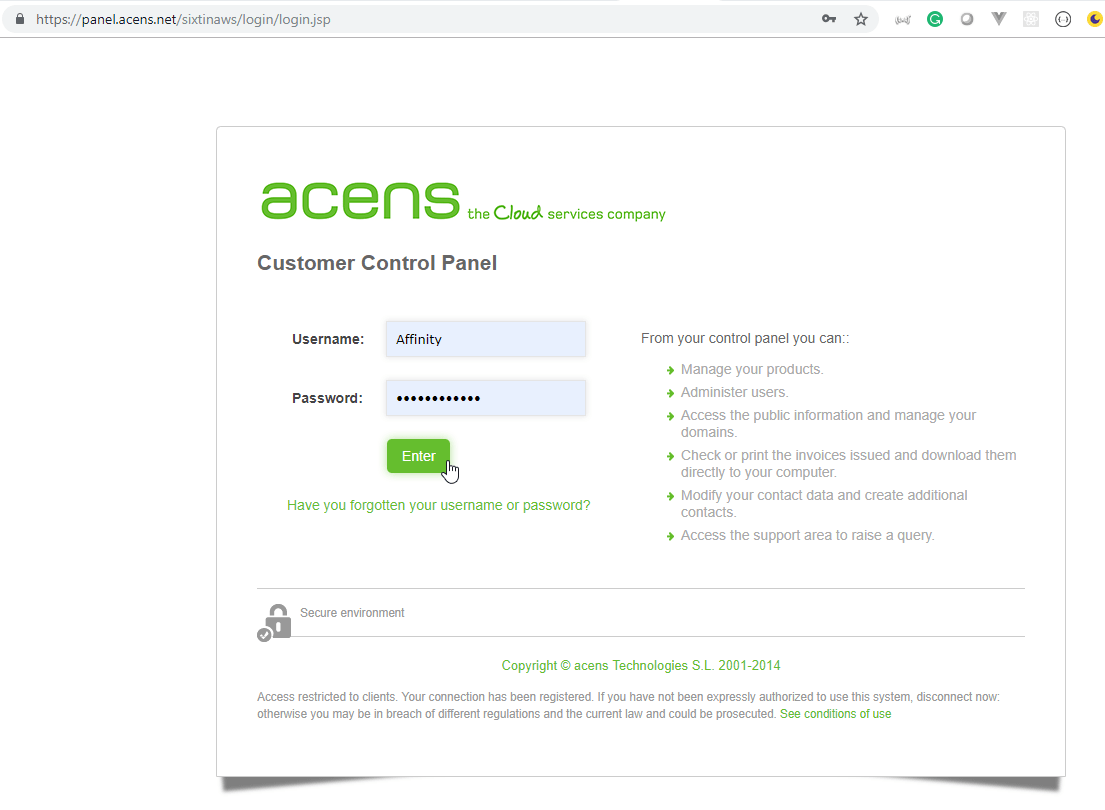Open the React devtools extension icon
This screenshot has height=810, width=1105.
[1031, 19]
